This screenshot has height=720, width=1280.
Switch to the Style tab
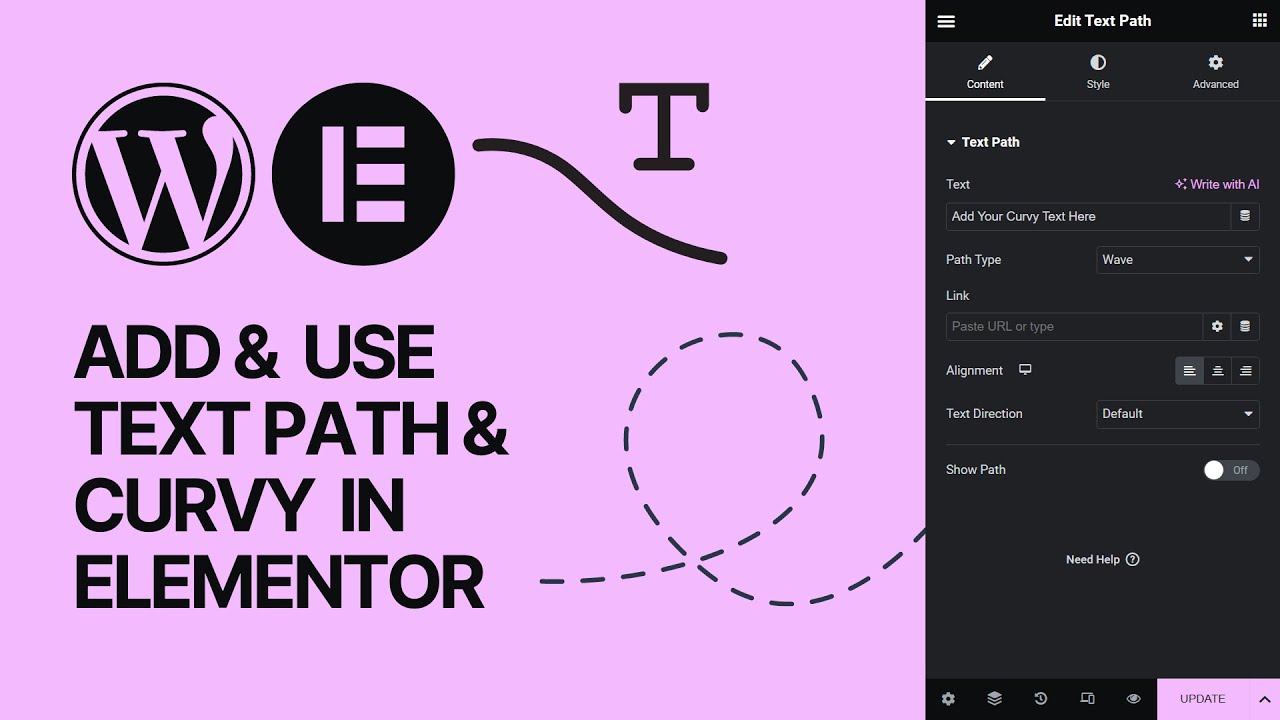[1098, 72]
